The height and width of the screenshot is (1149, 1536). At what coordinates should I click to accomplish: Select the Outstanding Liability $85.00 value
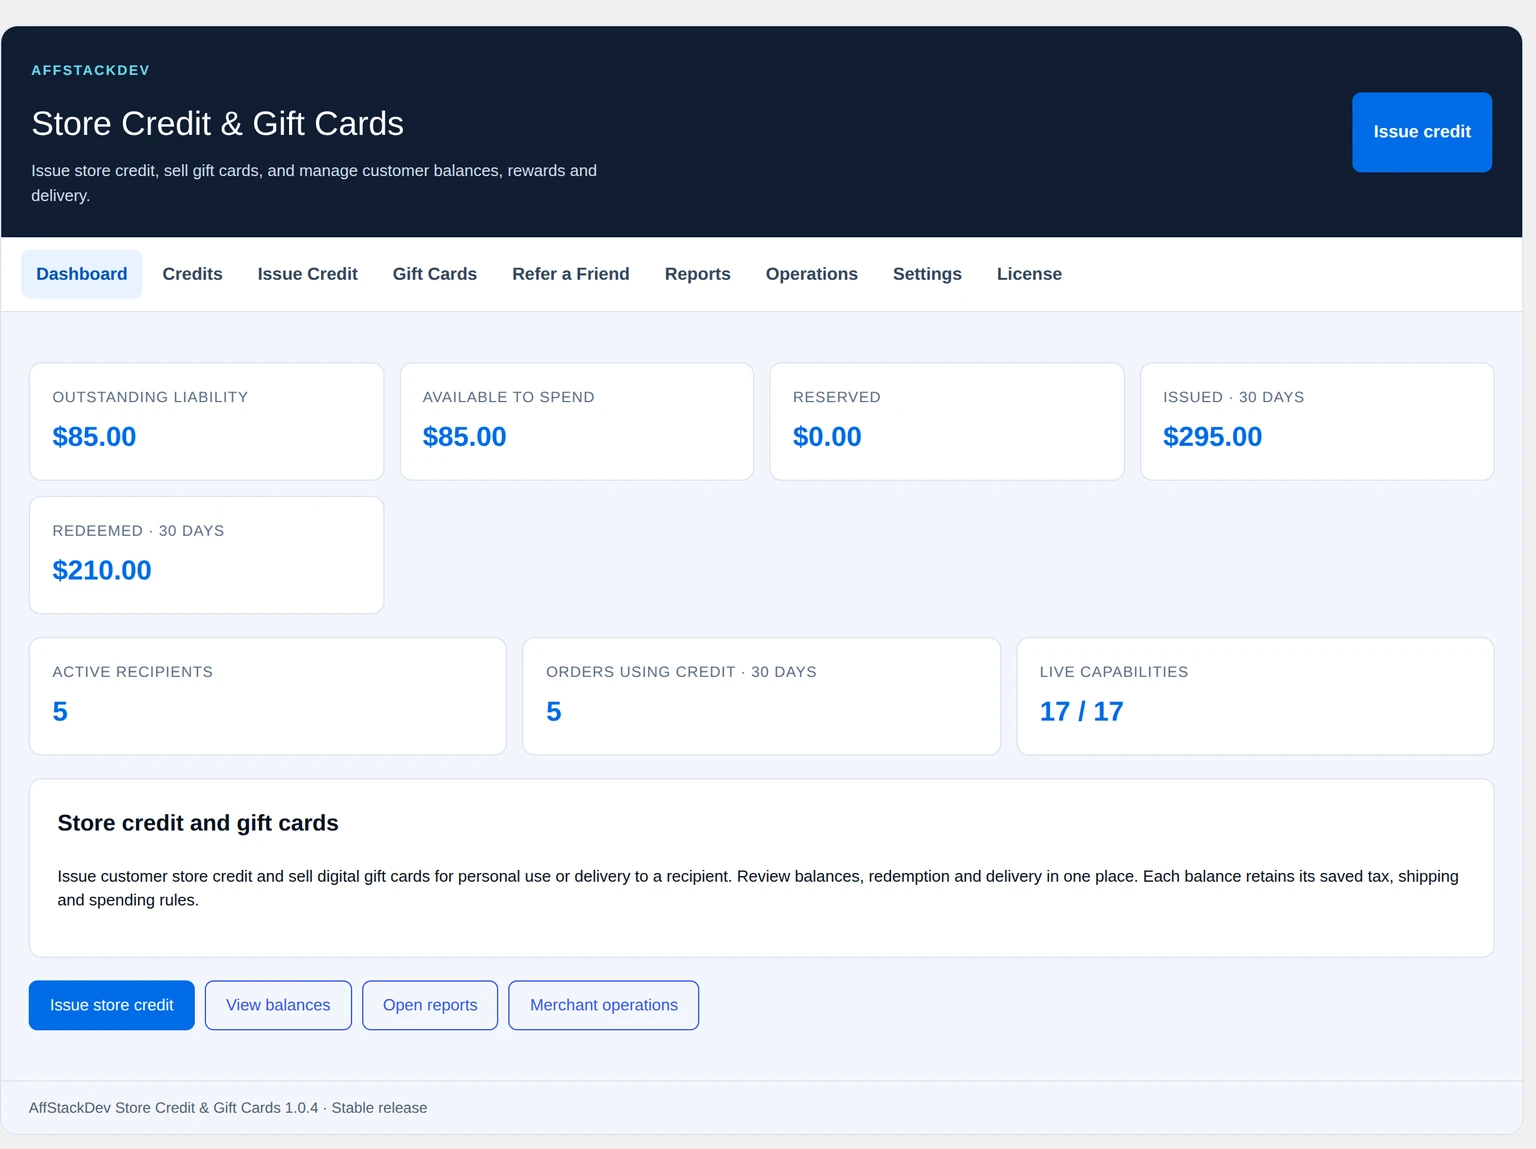(x=94, y=437)
